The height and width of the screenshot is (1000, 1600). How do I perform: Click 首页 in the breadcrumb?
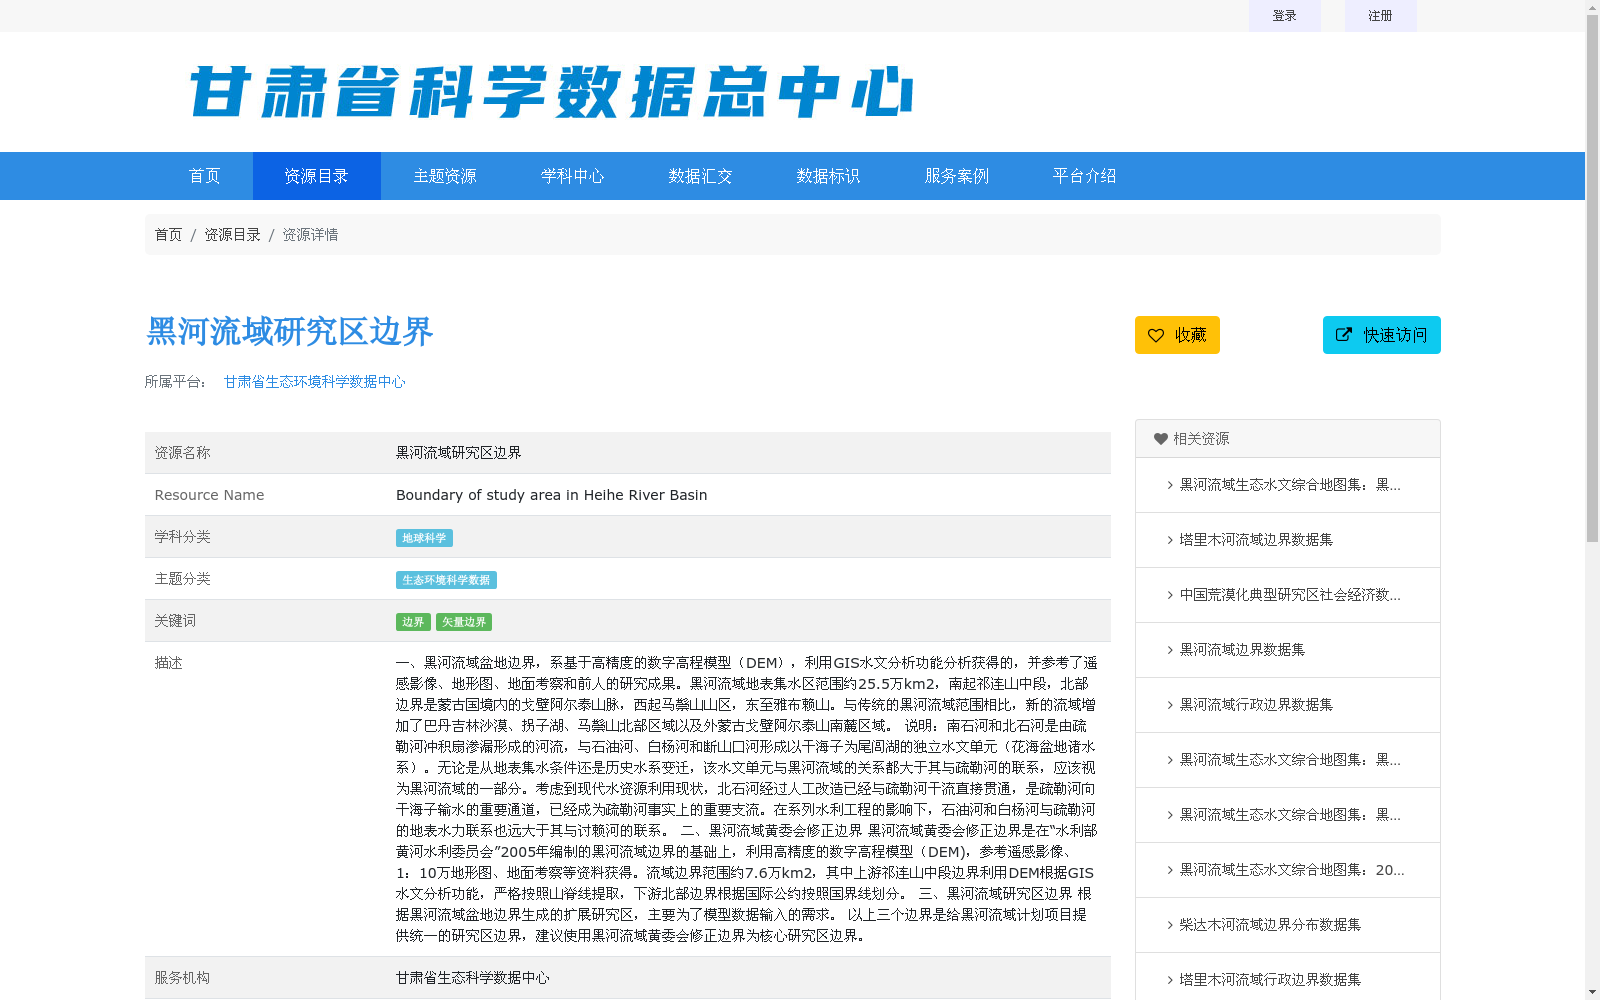168,235
